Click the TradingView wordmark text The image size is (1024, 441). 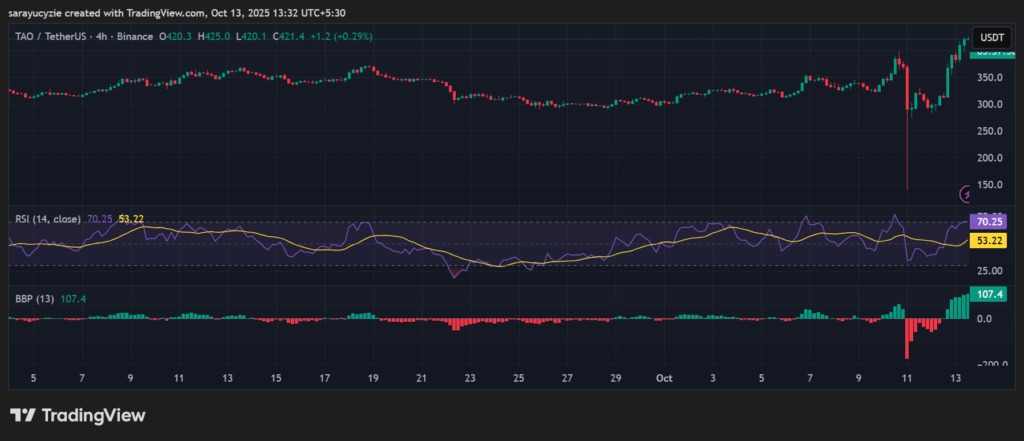pos(92,415)
